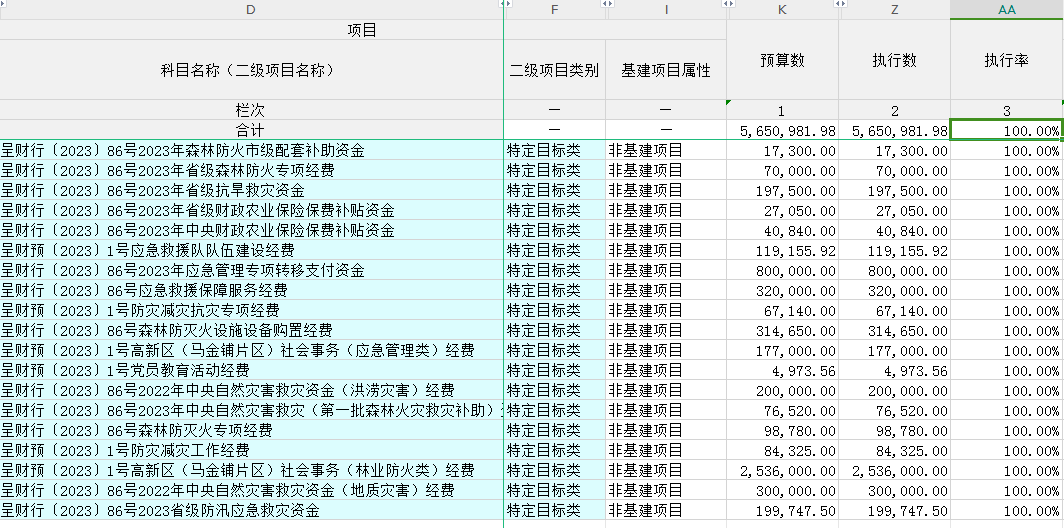
Task: Select the 党员教育活动经费 row name
Action: point(251,371)
